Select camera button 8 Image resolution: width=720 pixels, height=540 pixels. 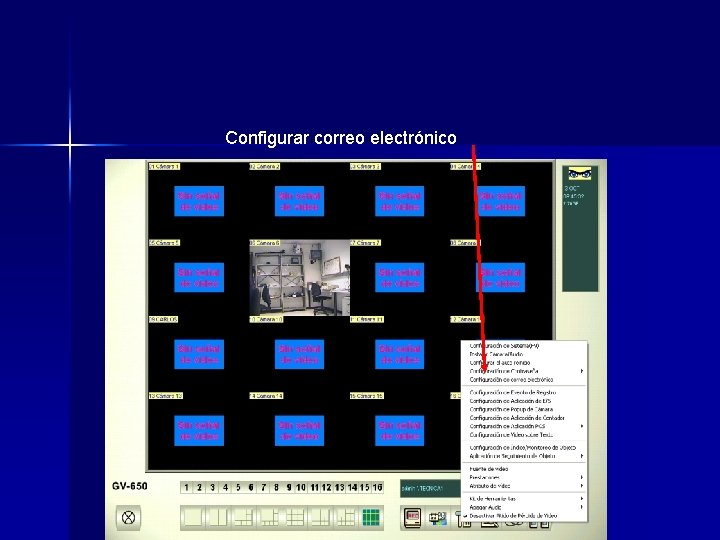276,487
